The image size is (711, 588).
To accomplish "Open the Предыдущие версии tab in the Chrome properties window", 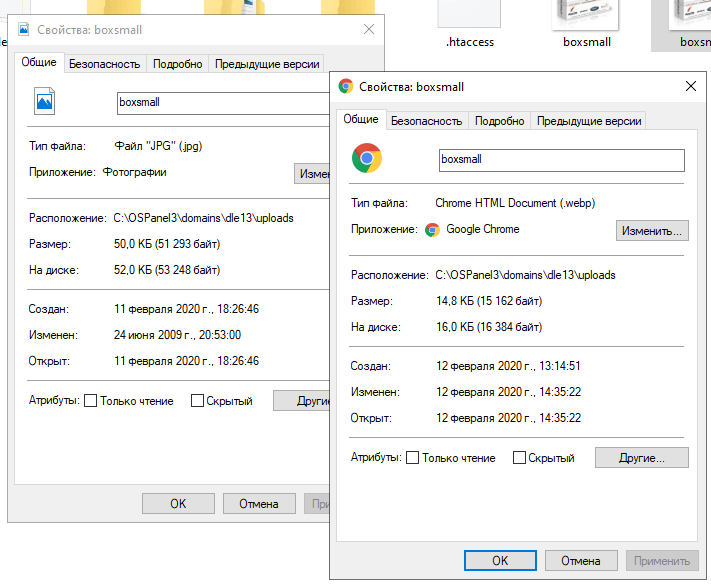I will click(589, 121).
